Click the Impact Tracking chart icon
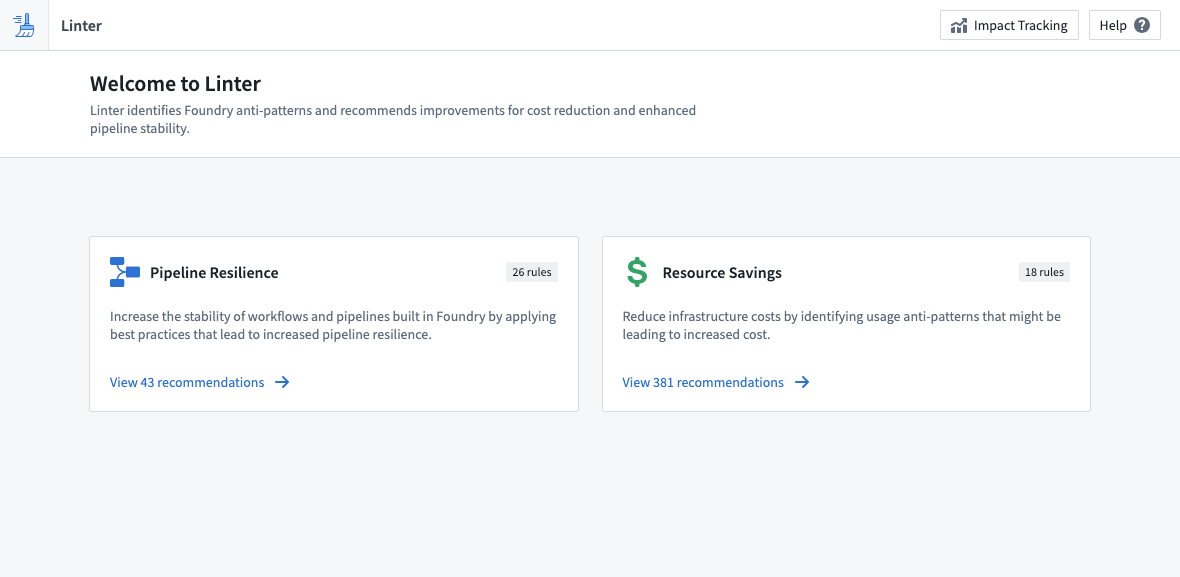 click(959, 26)
